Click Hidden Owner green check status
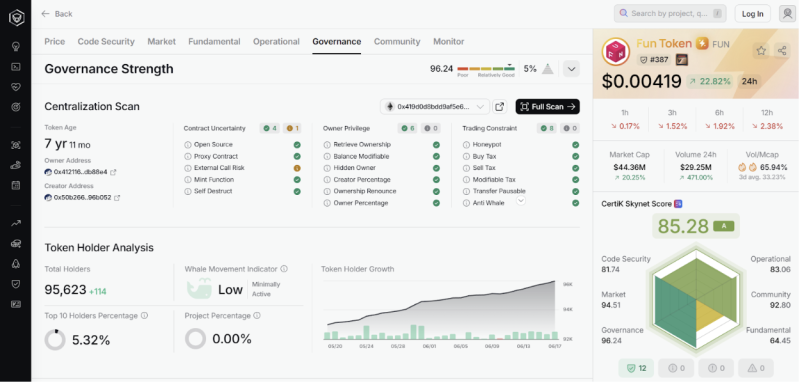 436,168
